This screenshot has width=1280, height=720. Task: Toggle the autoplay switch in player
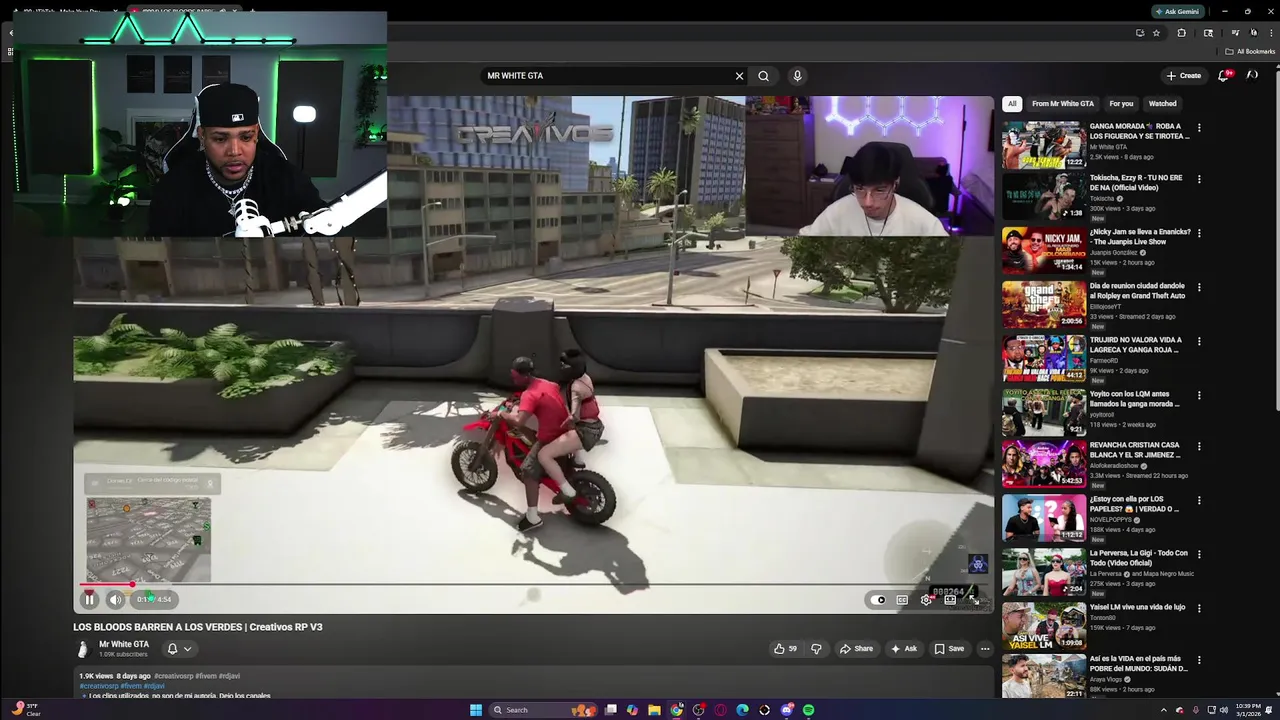click(x=878, y=600)
